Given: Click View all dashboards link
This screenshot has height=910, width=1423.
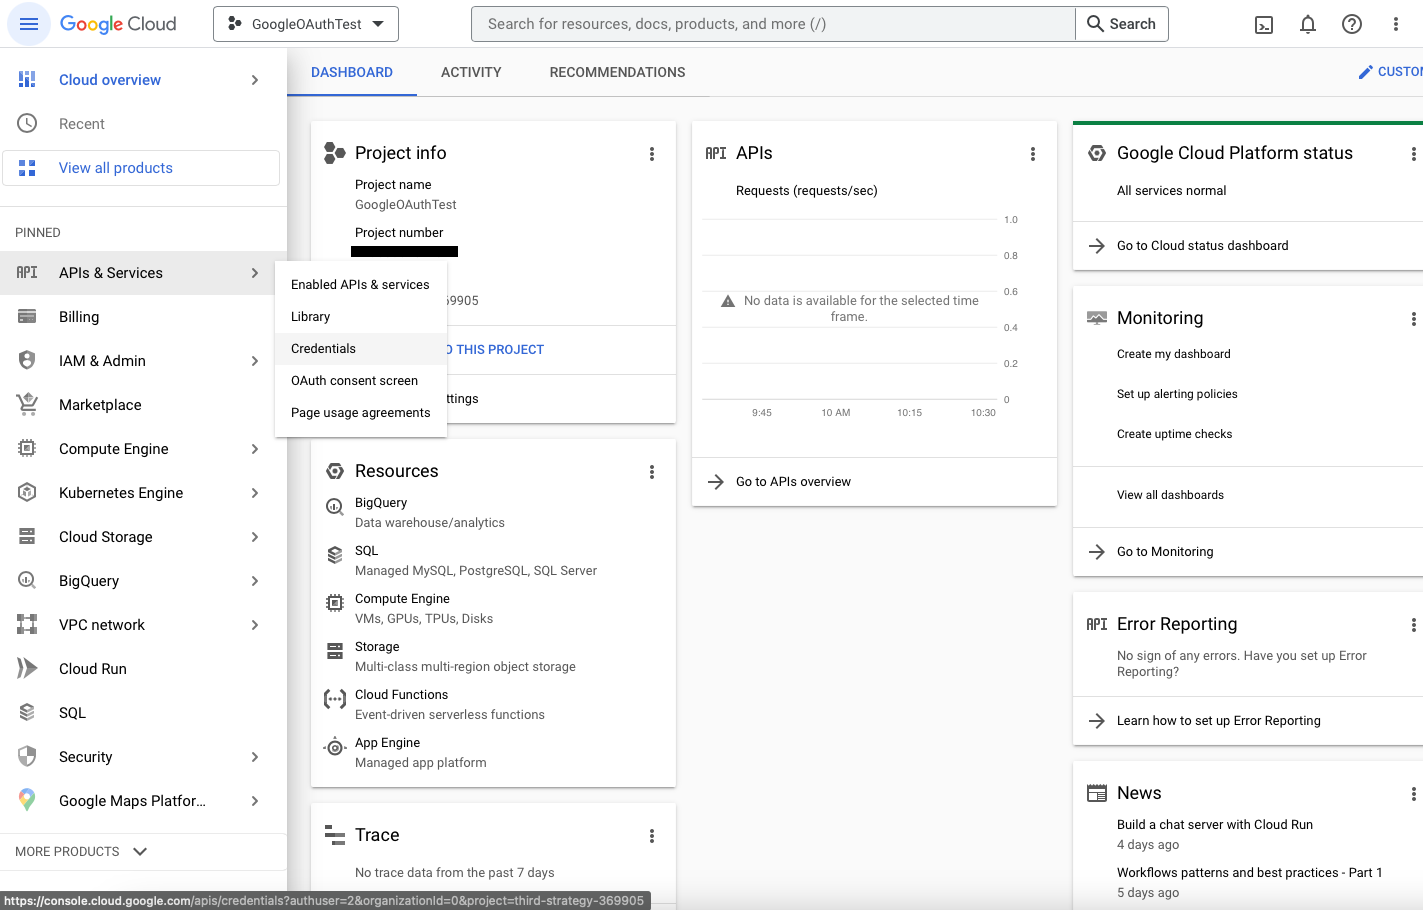Looking at the screenshot, I should (1170, 495).
